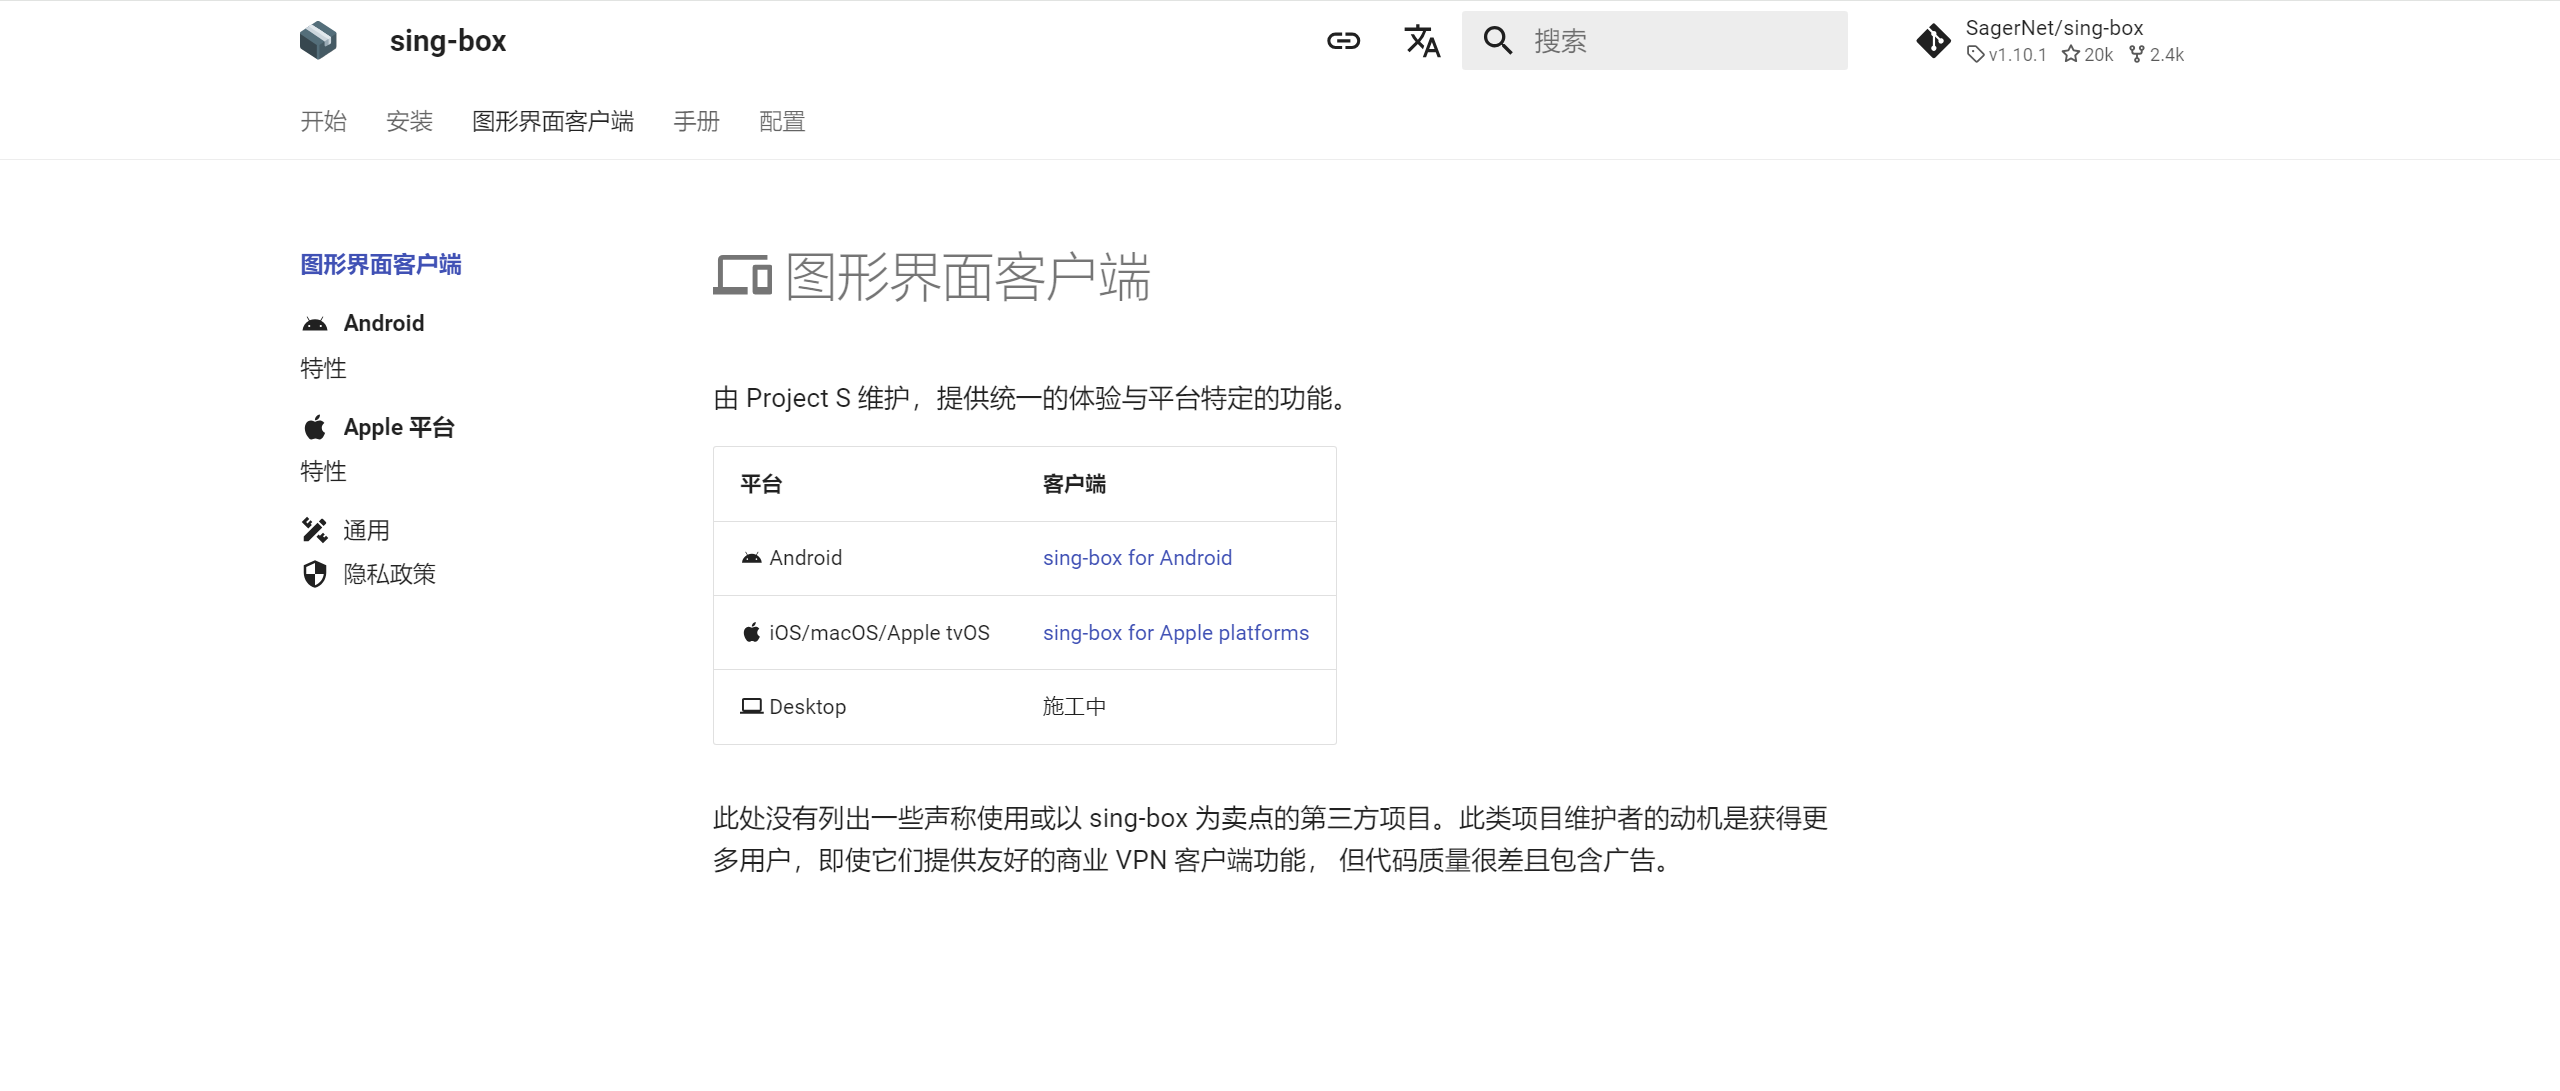This screenshot has width=2560, height=1091.
Task: Focus the 搜索 search field
Action: [1654, 41]
